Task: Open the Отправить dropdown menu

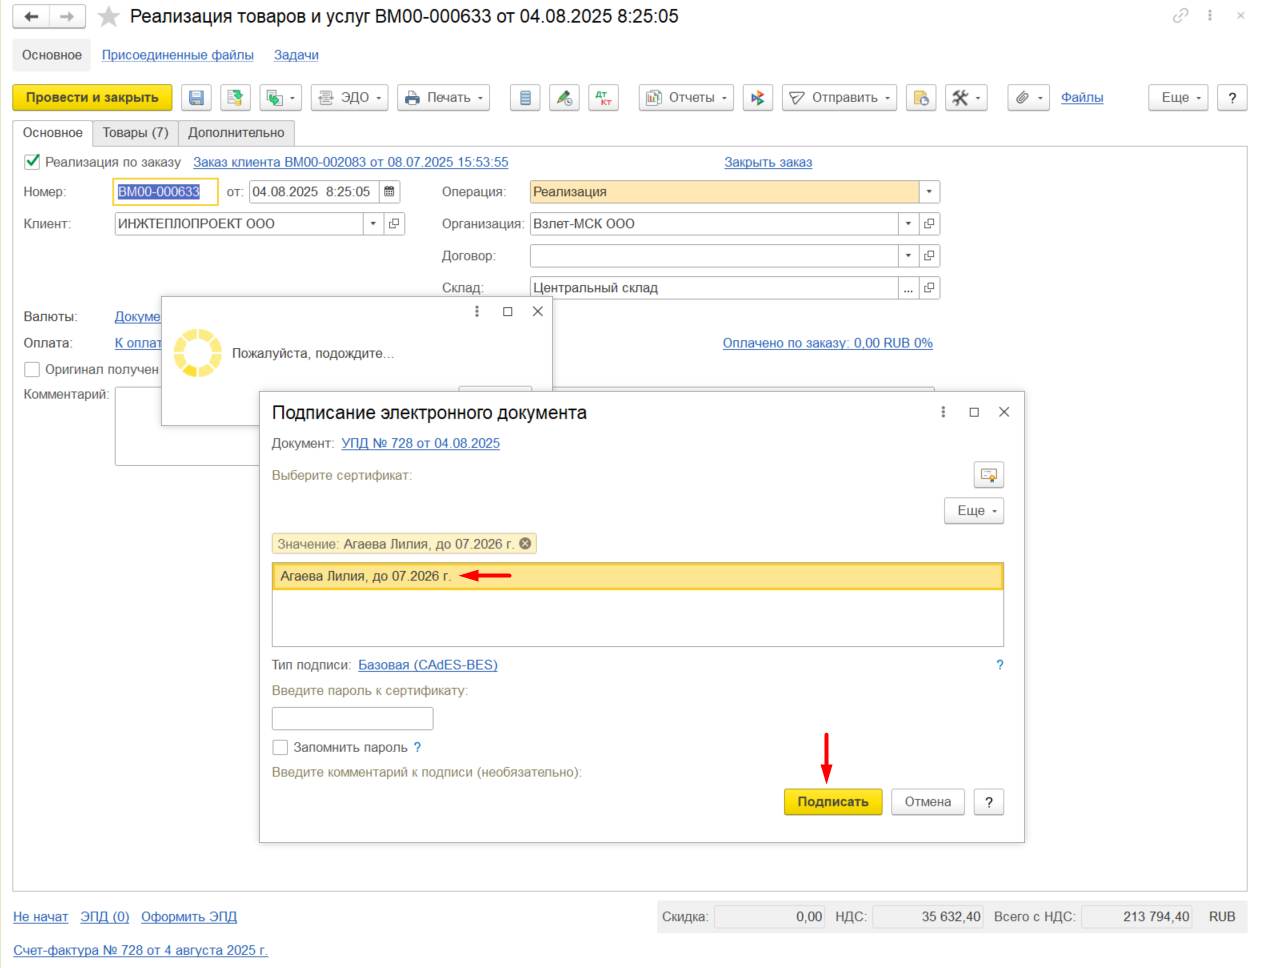Action: tap(839, 98)
